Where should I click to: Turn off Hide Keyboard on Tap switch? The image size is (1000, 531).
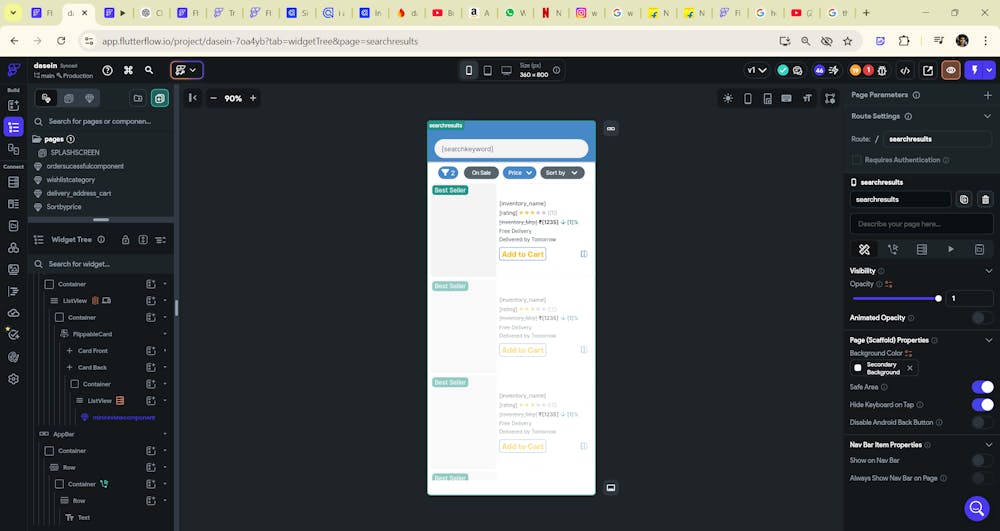click(982, 405)
